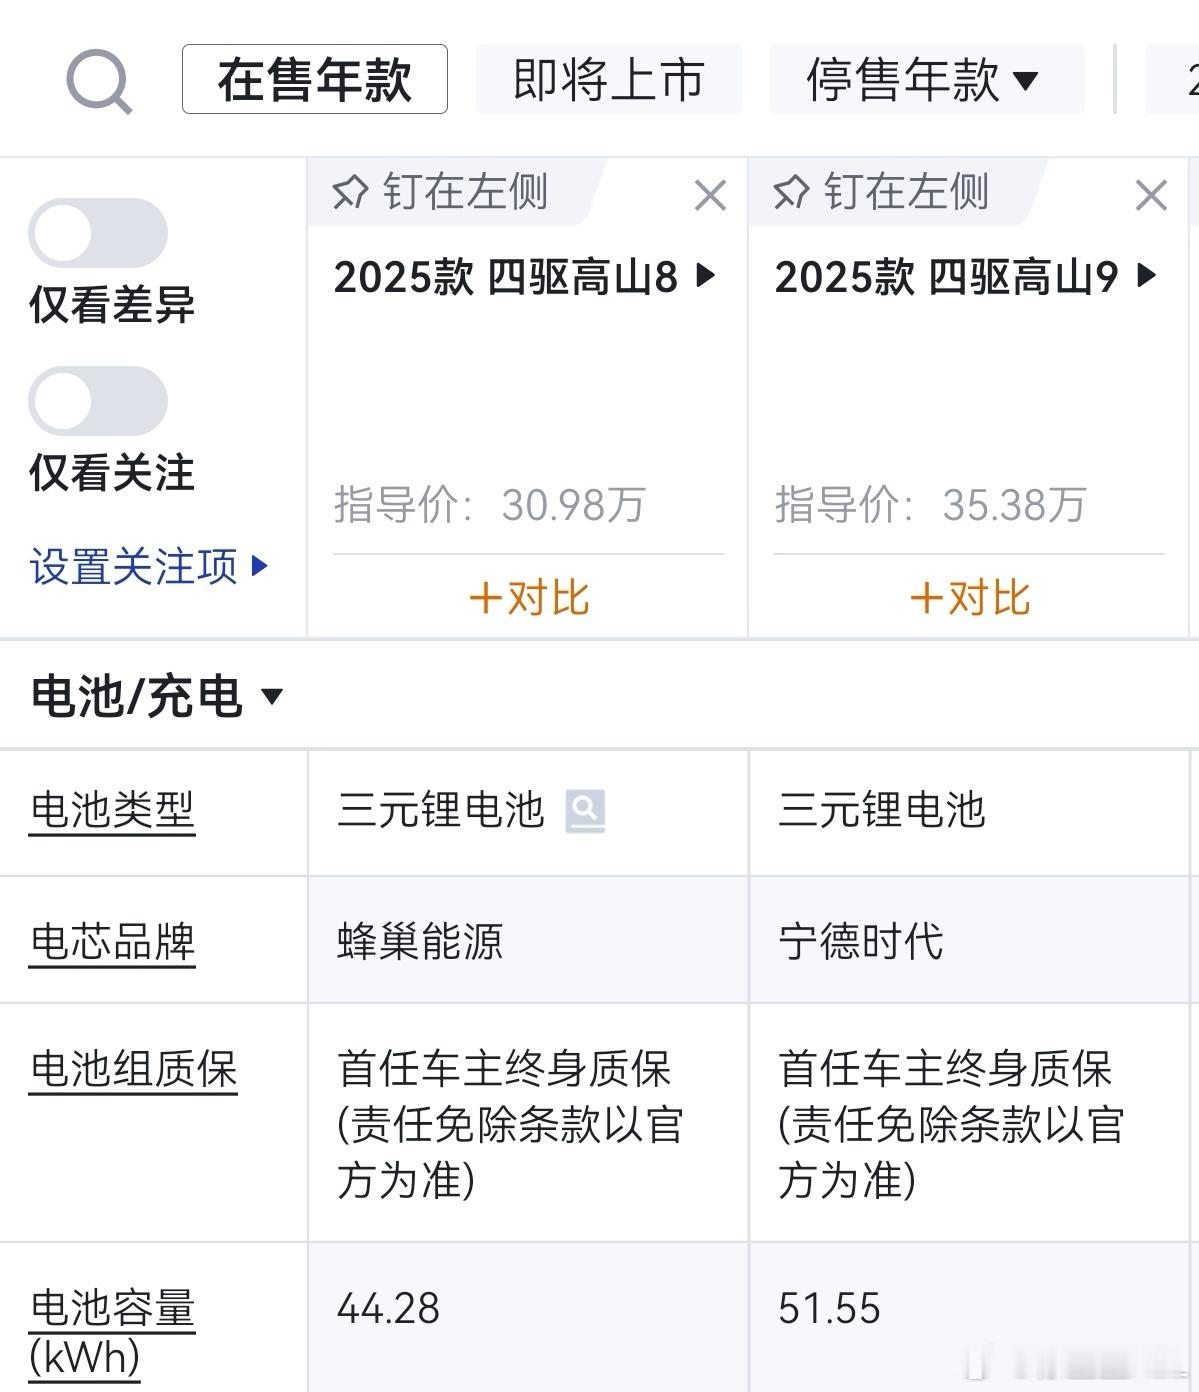This screenshot has height=1392, width=1199.
Task: Open the 电池类型 parameter explanation
Action: [112, 811]
